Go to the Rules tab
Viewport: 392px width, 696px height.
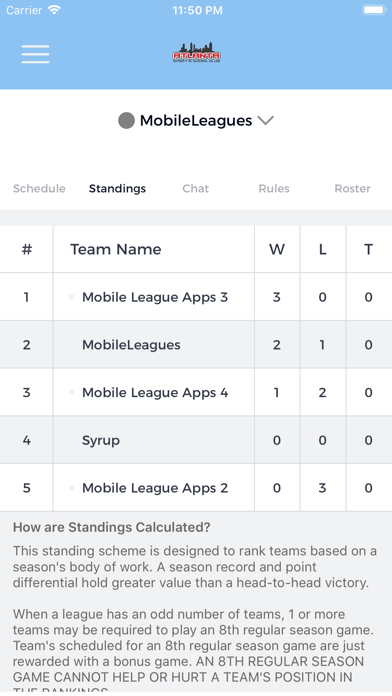[x=274, y=189]
